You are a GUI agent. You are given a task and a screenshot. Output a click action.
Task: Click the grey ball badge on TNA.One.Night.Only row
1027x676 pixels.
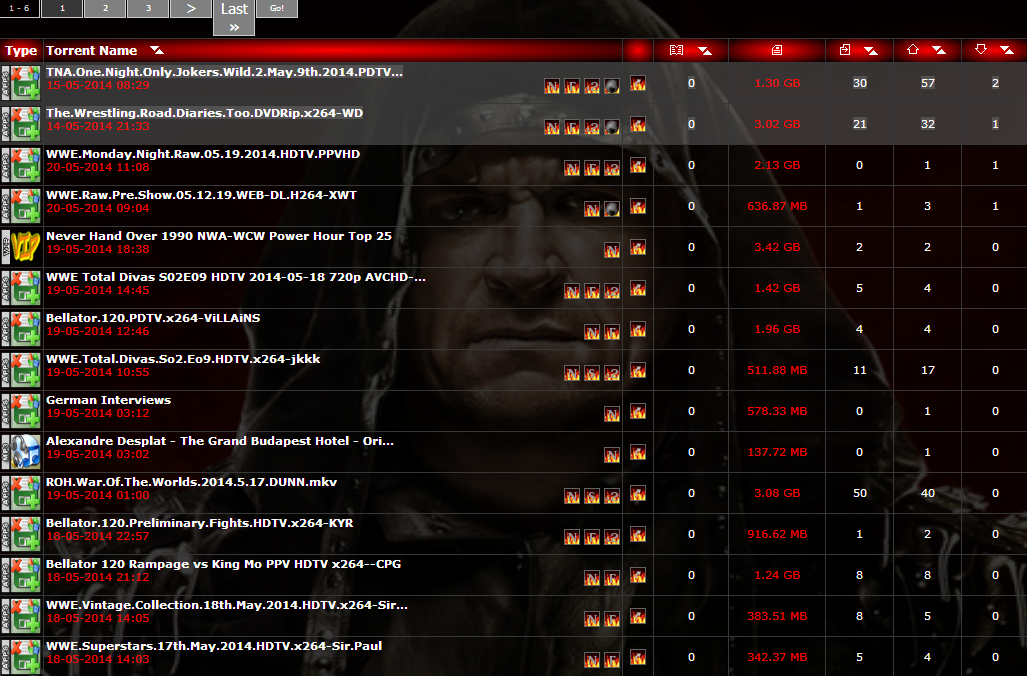612,86
